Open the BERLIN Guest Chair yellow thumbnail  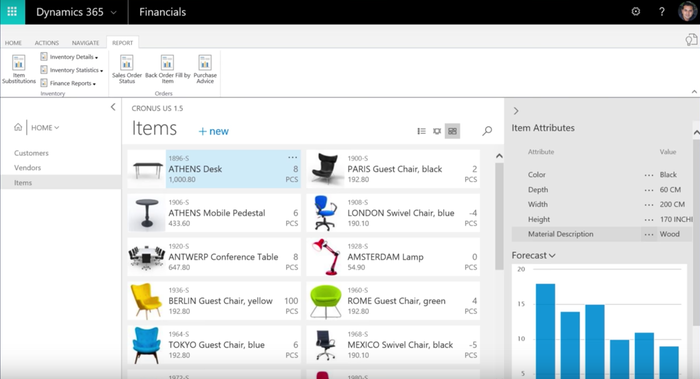pyautogui.click(x=146, y=301)
